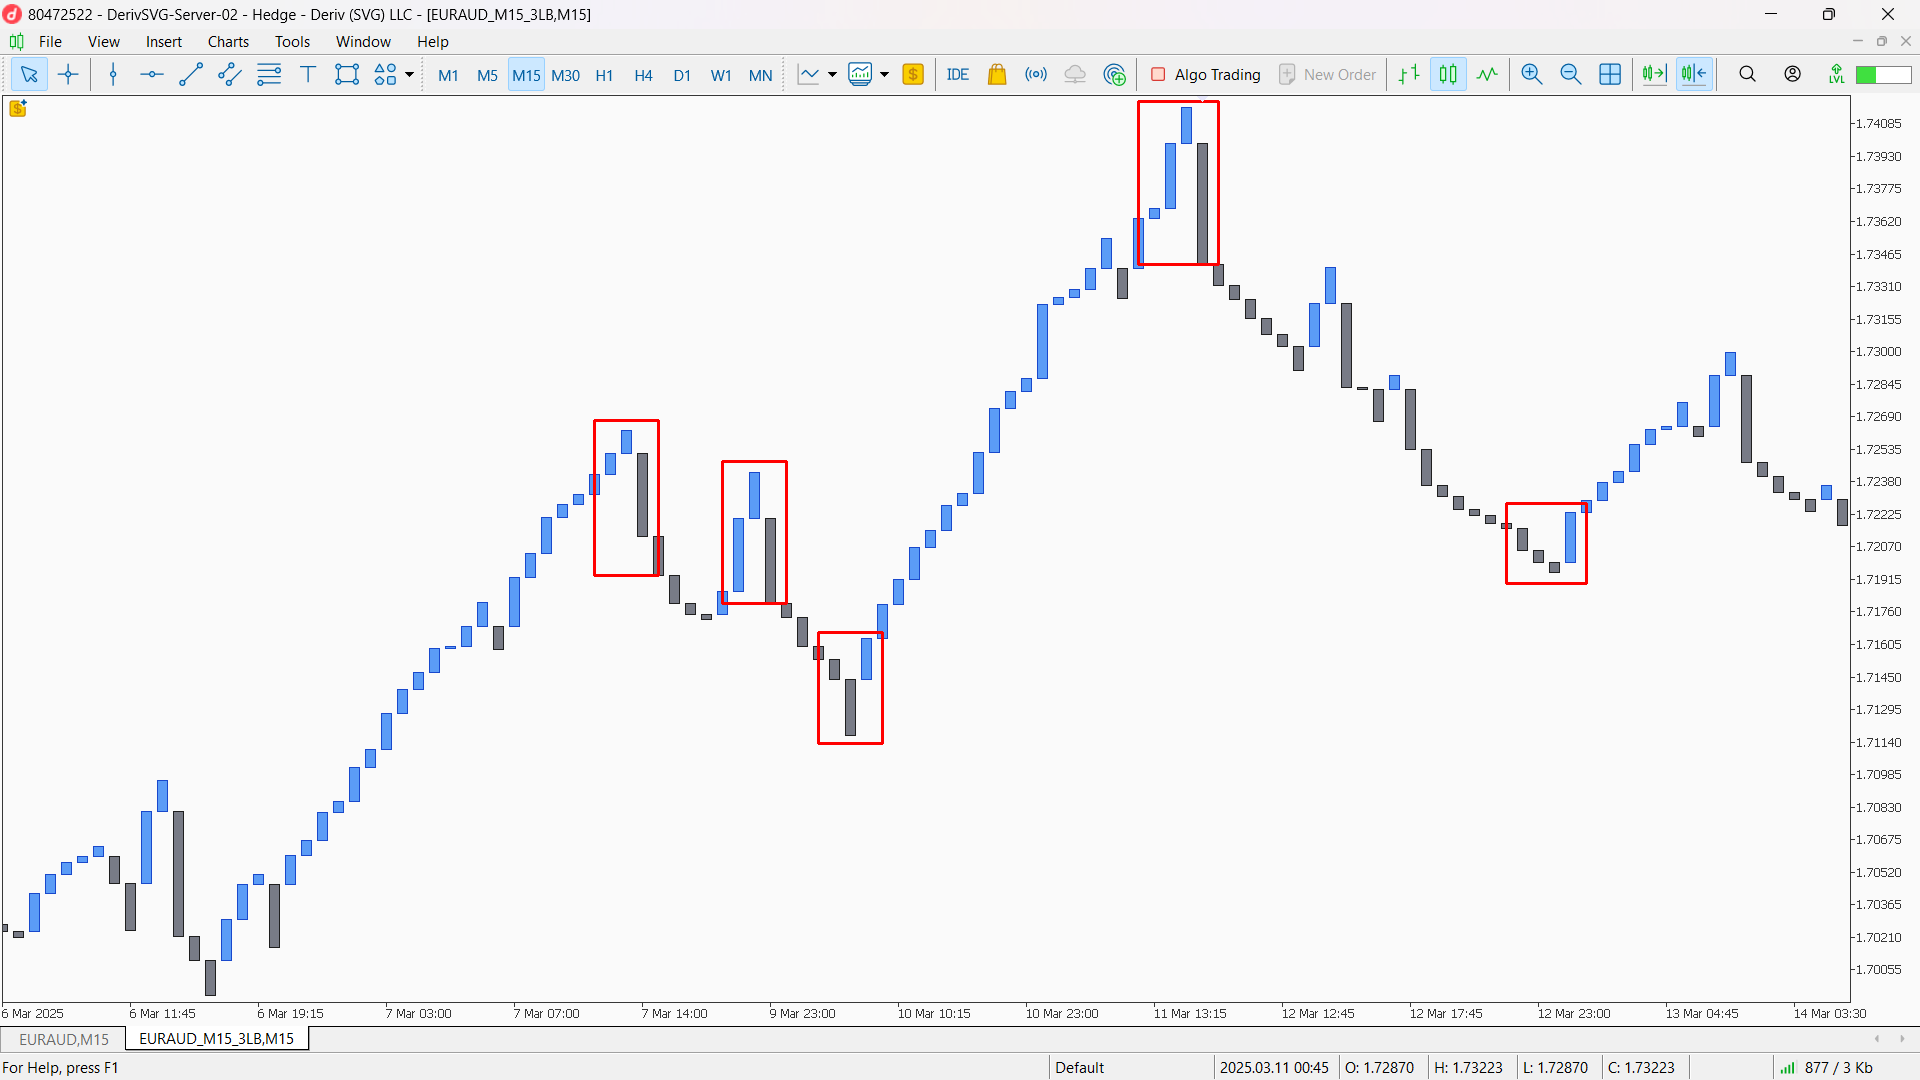Click the gold dollar trading icon

(x=913, y=75)
